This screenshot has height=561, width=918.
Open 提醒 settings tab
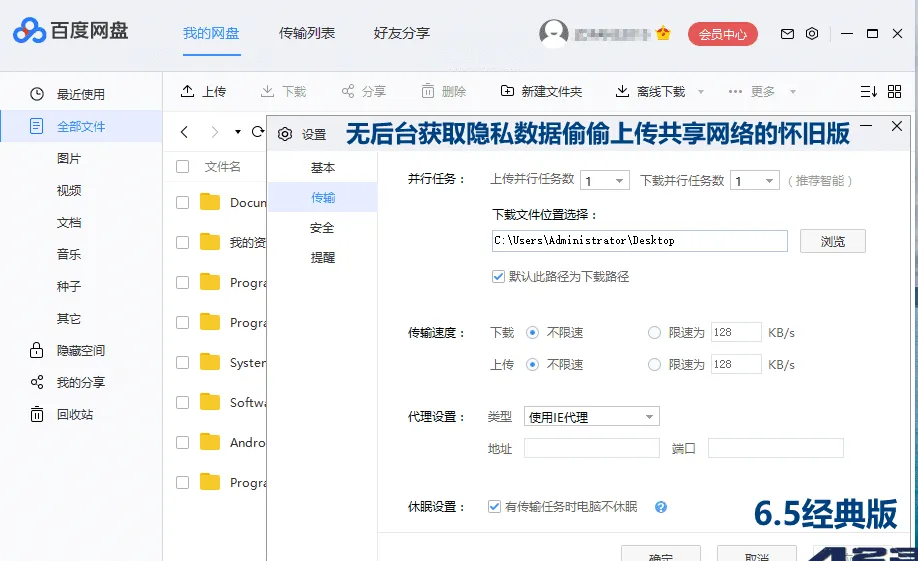pos(323,258)
